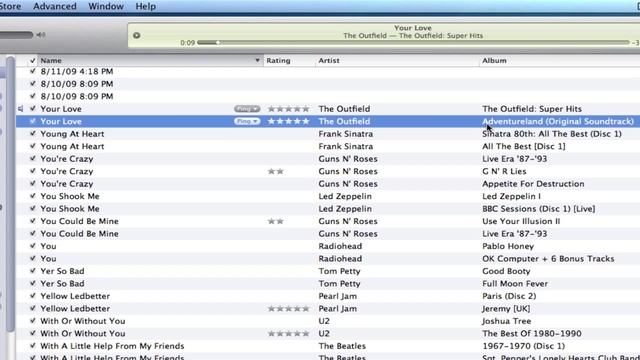Select With Or Without You Joshua Tree row

pyautogui.click(x=328, y=321)
